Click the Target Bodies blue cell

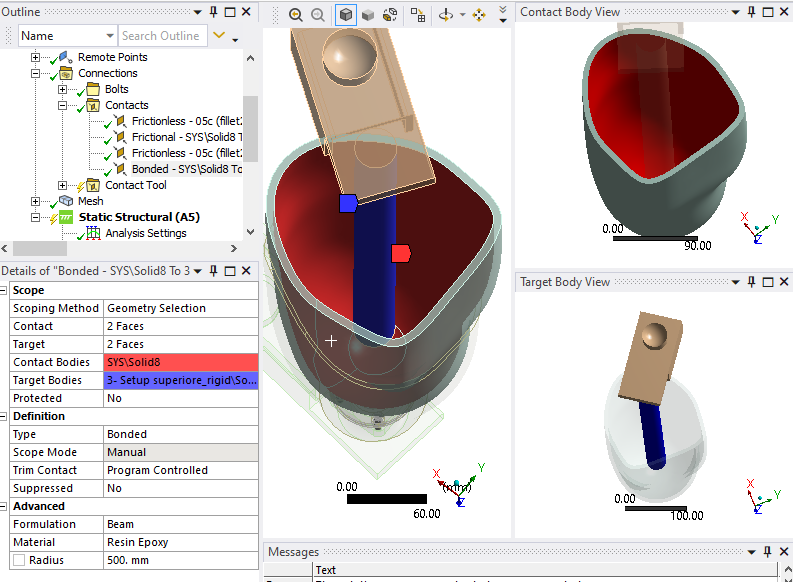[x=181, y=380]
